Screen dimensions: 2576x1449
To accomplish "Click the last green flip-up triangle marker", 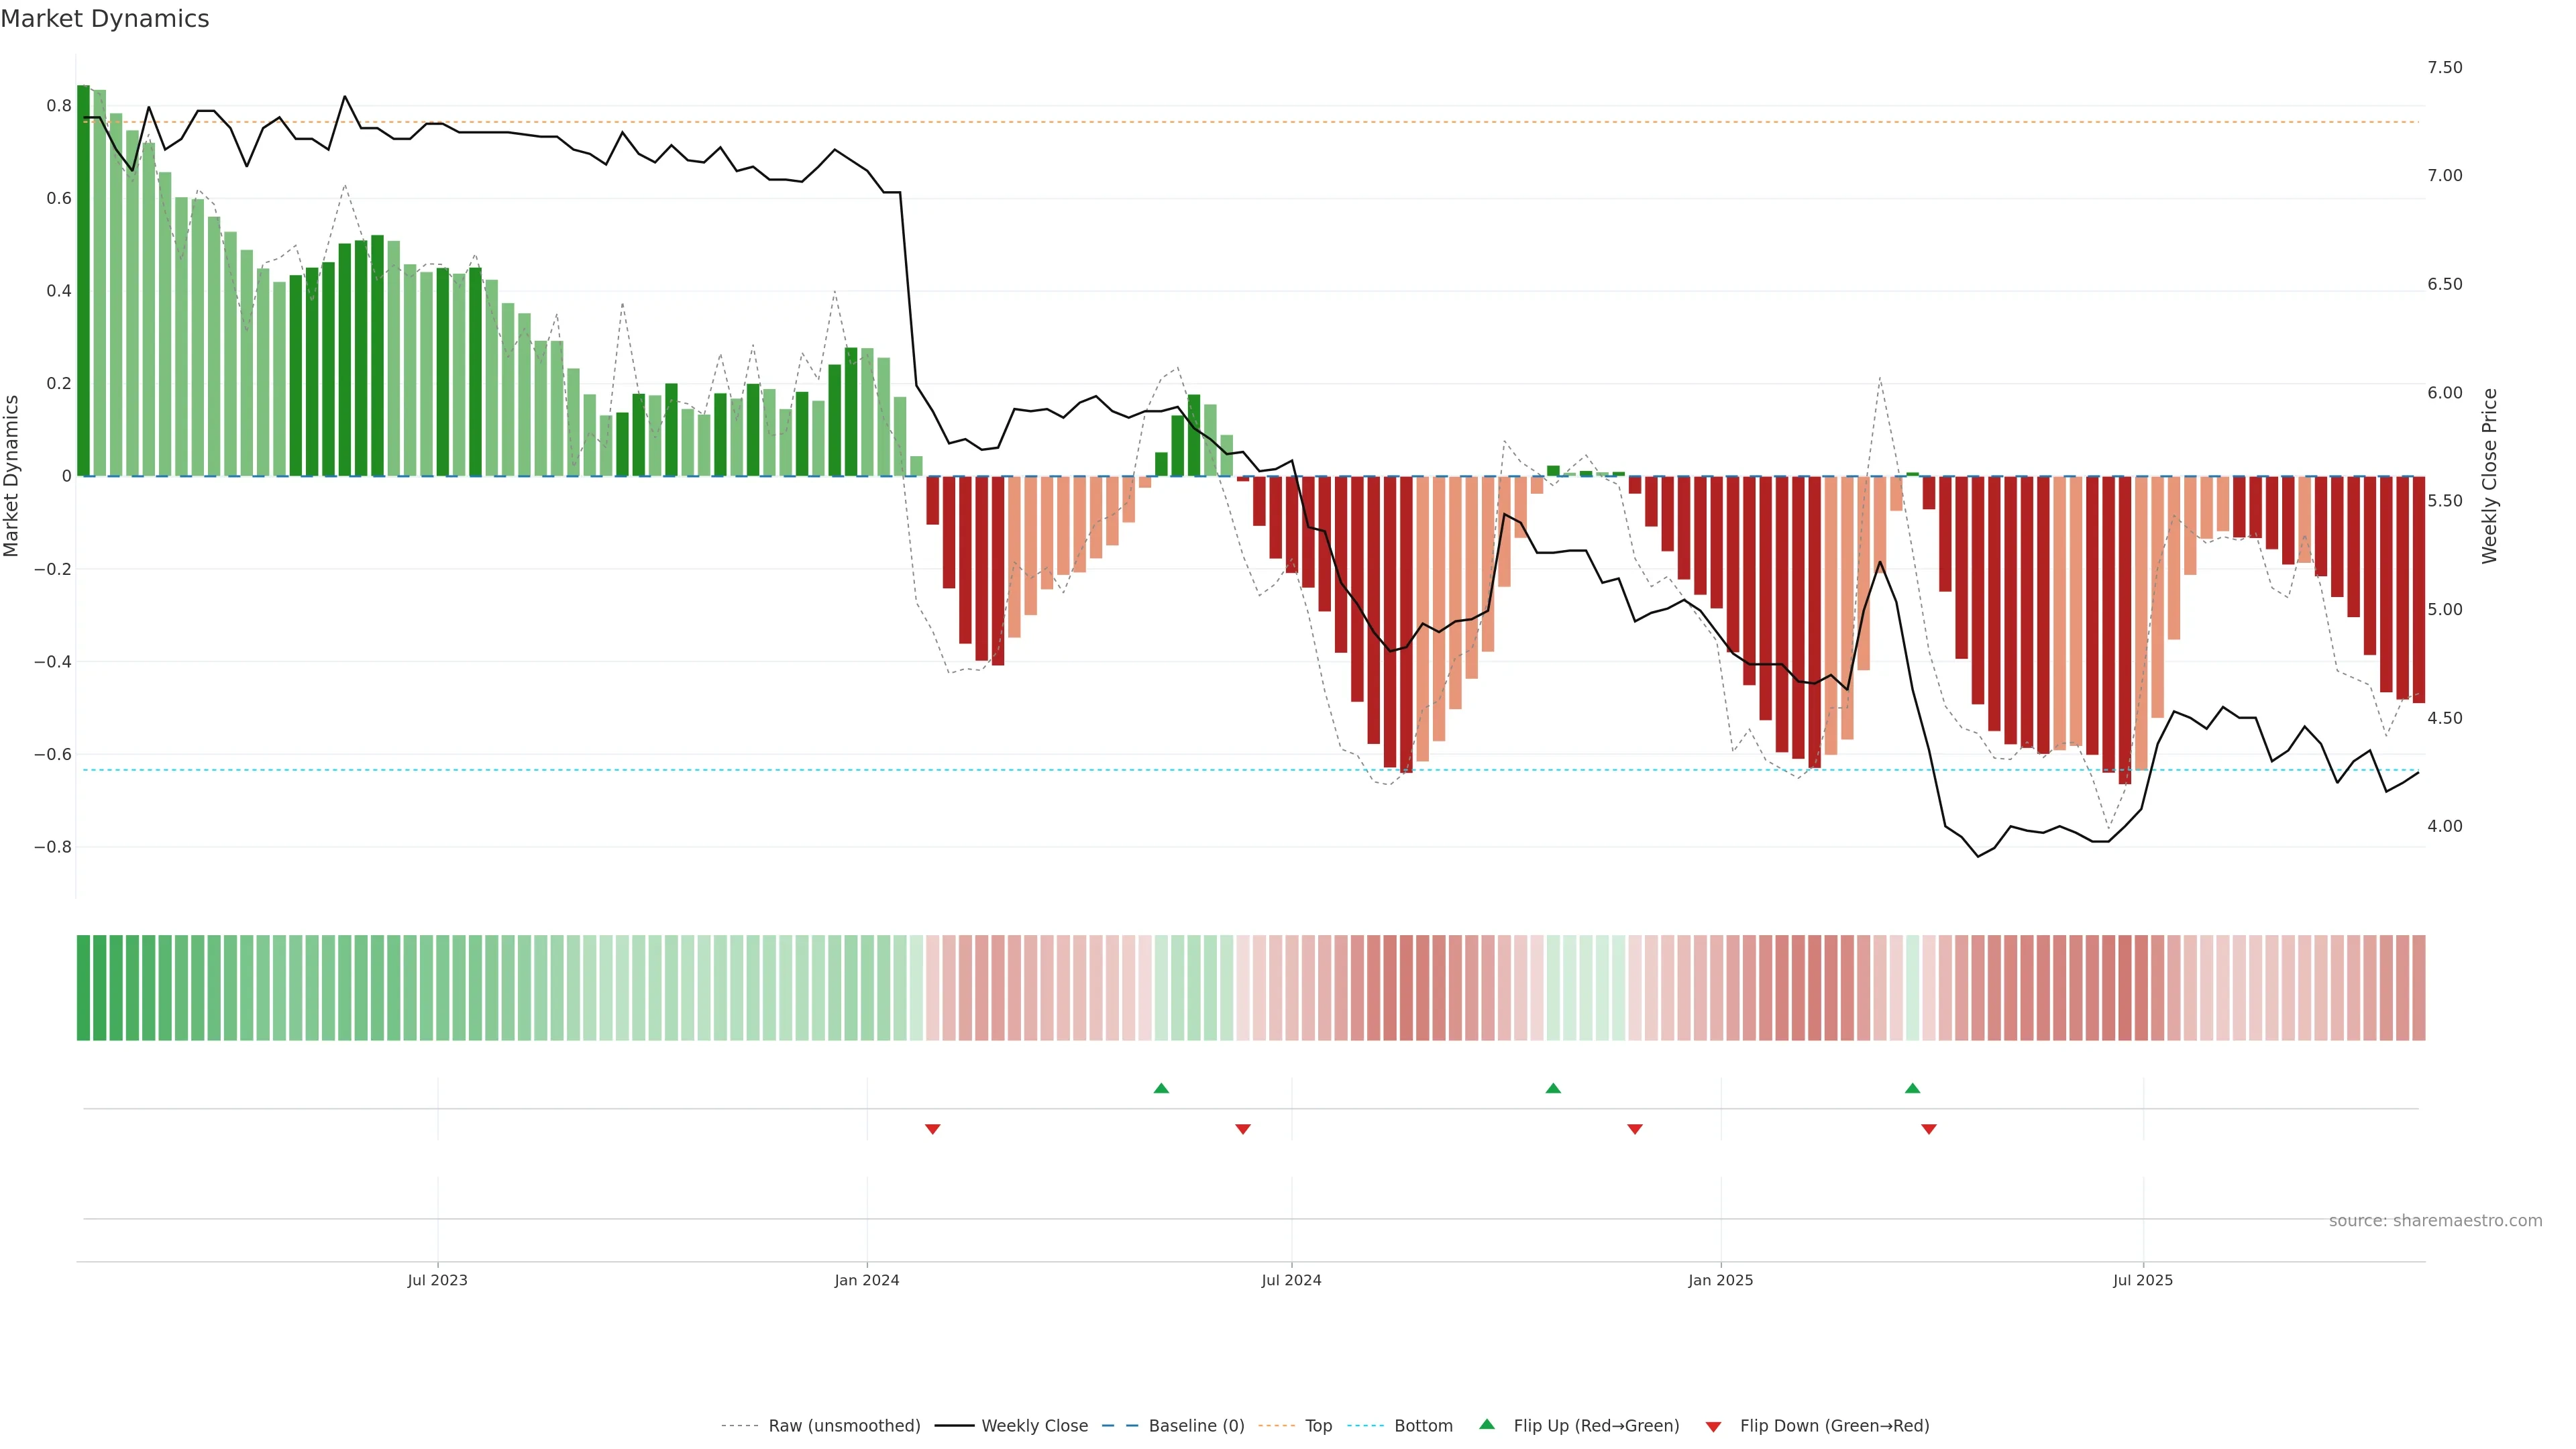I will pyautogui.click(x=1912, y=1088).
